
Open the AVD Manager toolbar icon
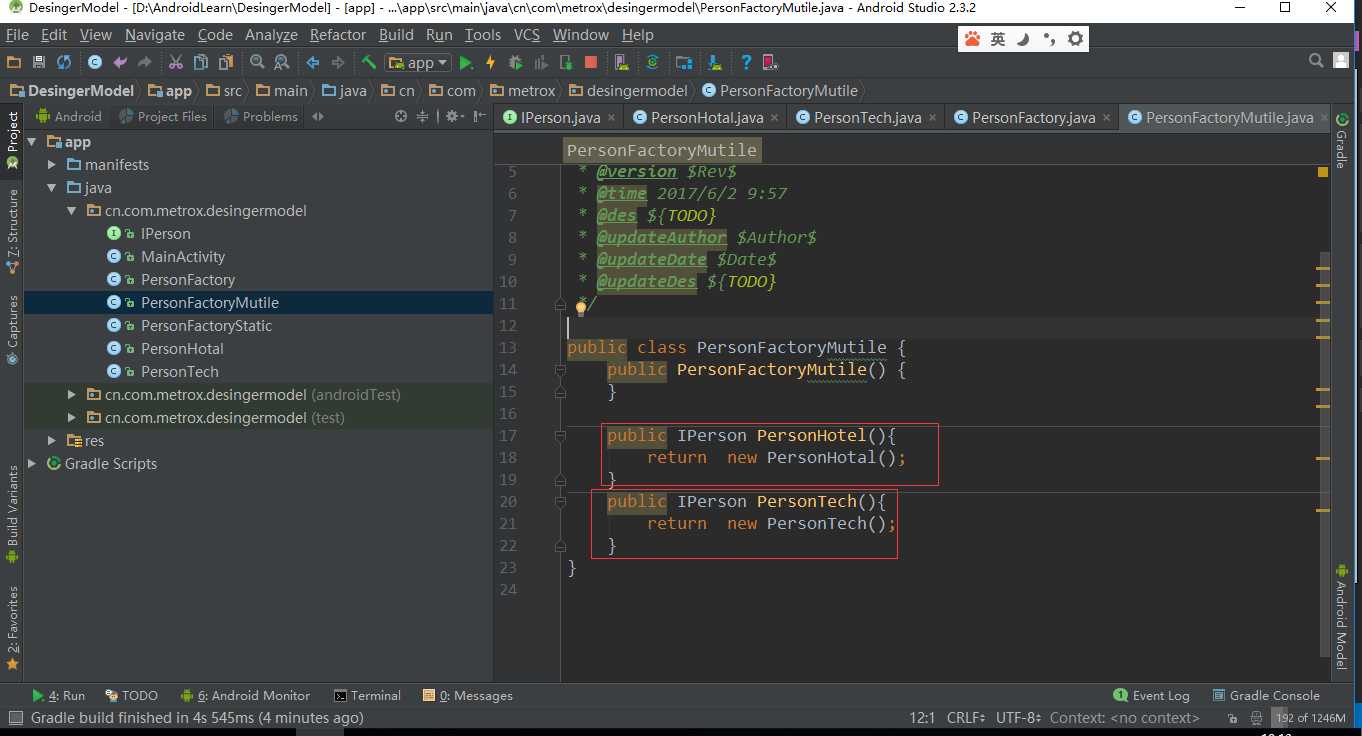tap(622, 62)
